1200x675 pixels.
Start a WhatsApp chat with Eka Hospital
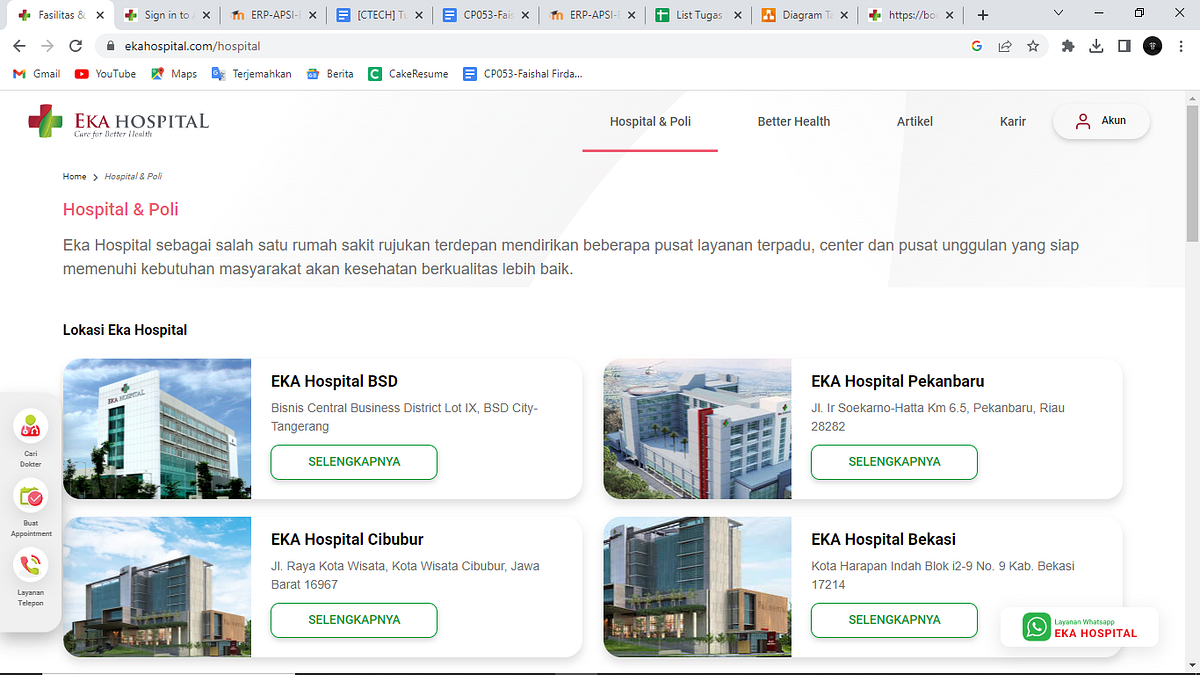[1078, 627]
